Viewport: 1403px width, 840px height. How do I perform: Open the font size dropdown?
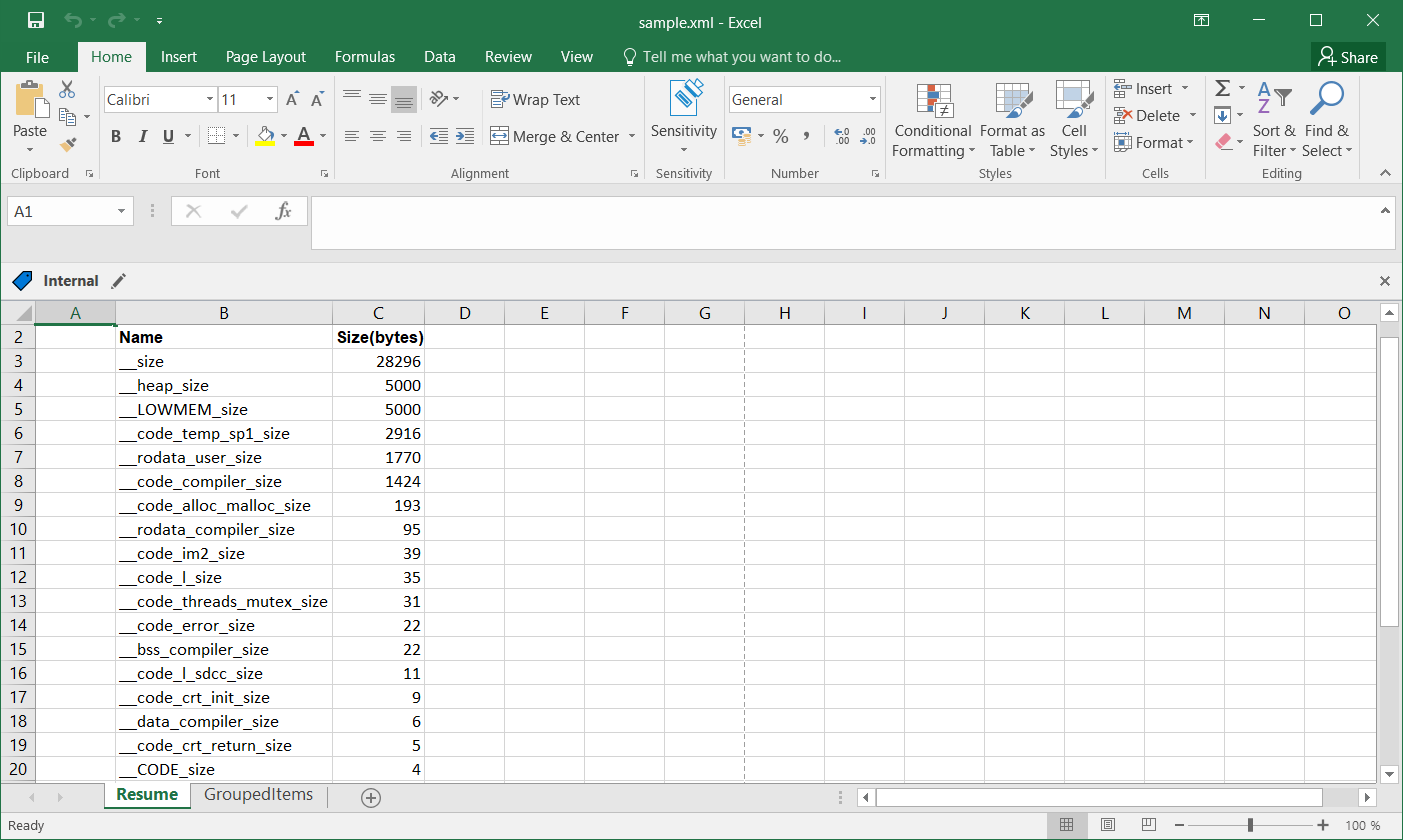tap(270, 99)
